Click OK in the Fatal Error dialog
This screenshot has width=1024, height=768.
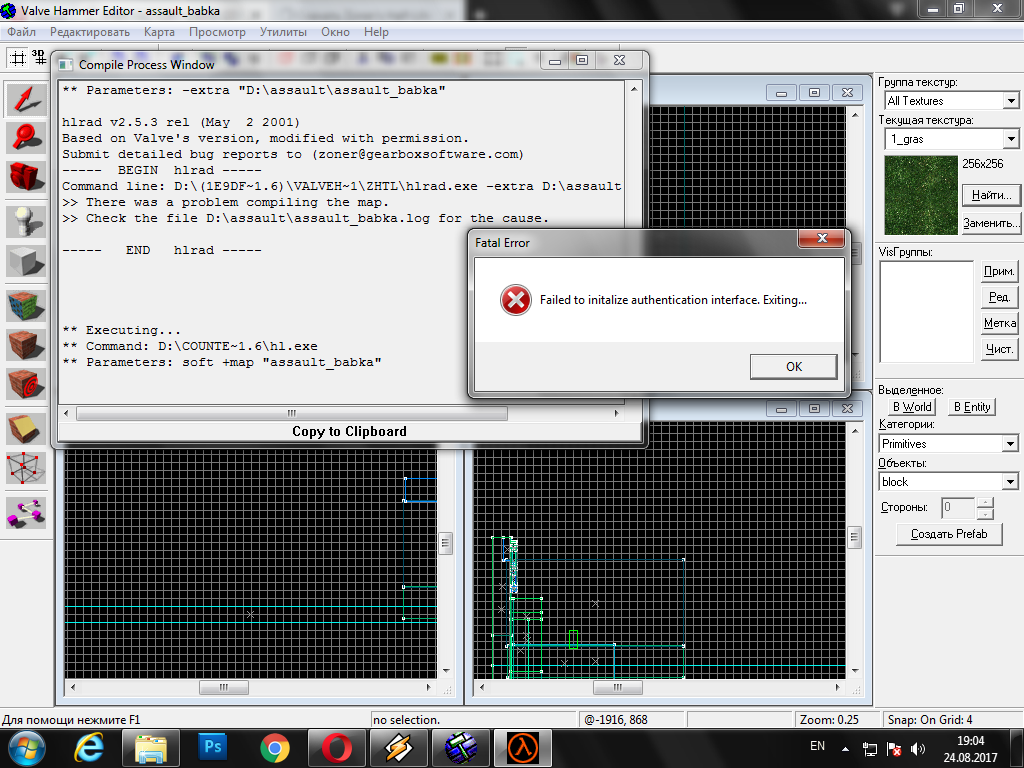(x=793, y=367)
